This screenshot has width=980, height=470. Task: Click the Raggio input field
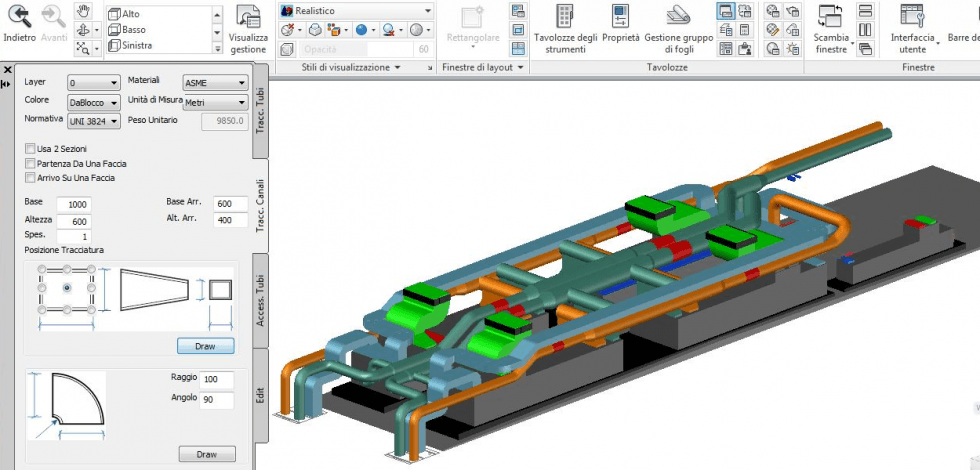pyautogui.click(x=216, y=380)
